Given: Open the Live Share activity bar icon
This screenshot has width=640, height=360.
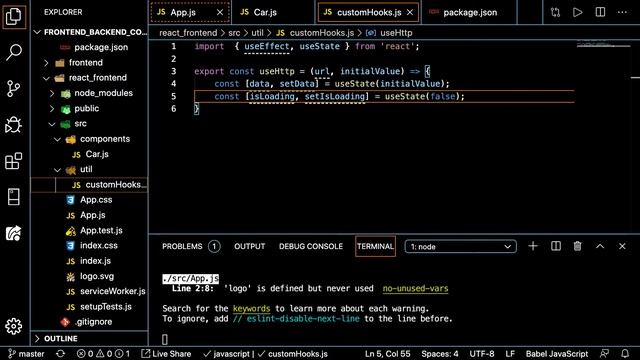Looking at the screenshot, I should tap(13, 233).
